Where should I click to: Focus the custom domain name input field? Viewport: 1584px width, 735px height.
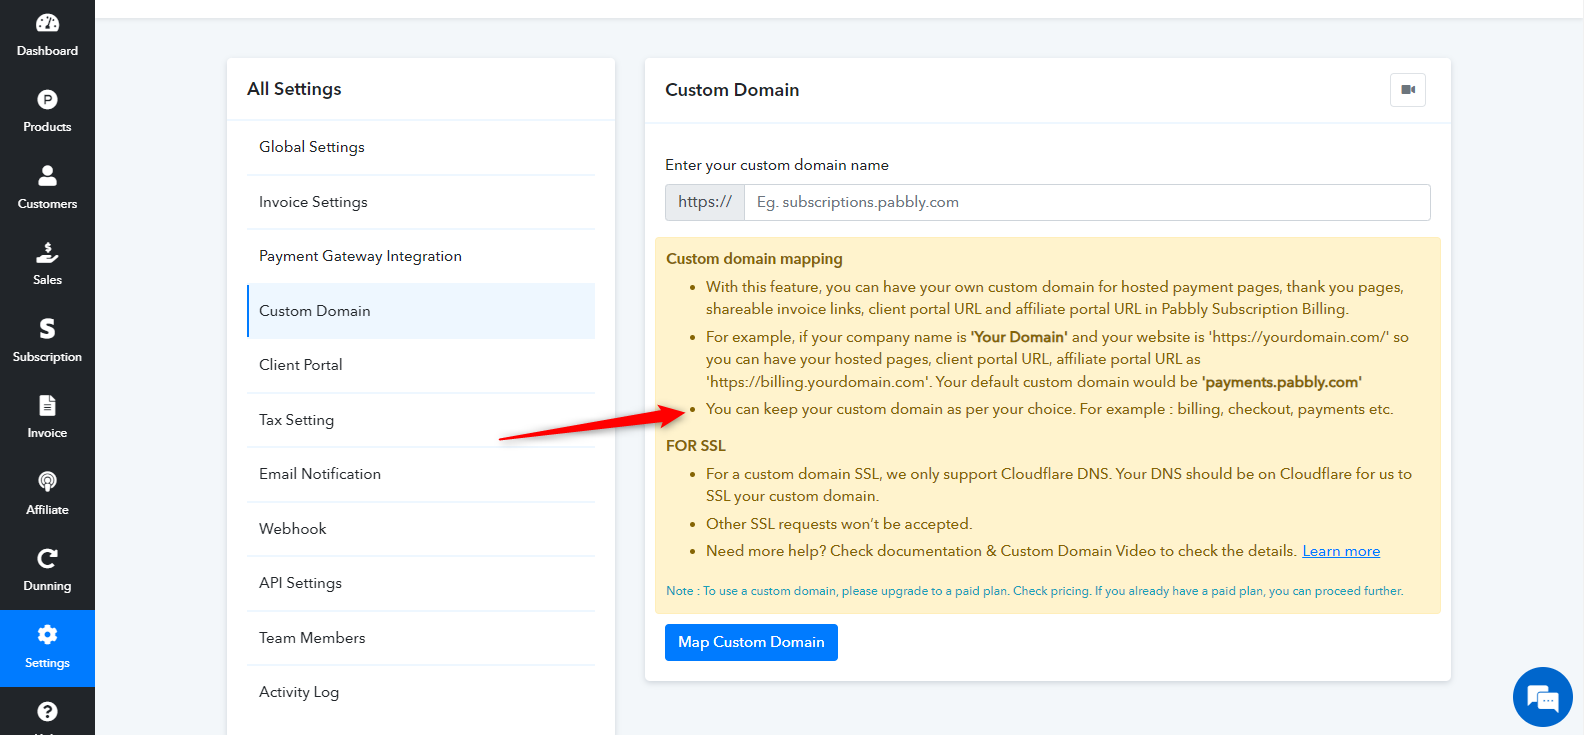click(1087, 202)
